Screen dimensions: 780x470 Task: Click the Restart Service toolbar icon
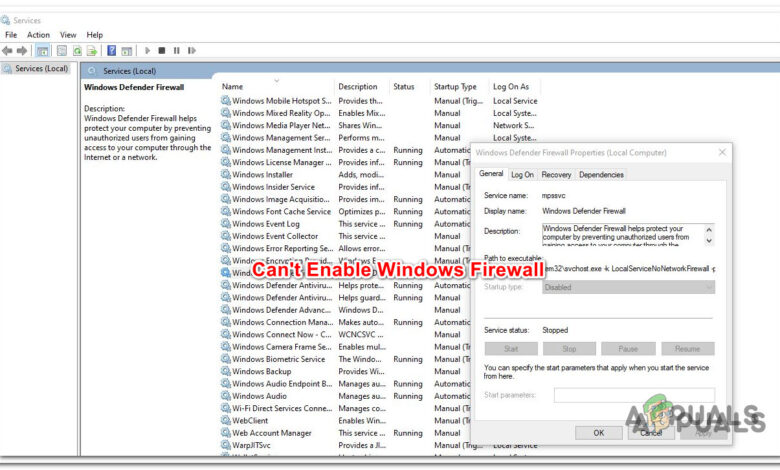coord(192,51)
